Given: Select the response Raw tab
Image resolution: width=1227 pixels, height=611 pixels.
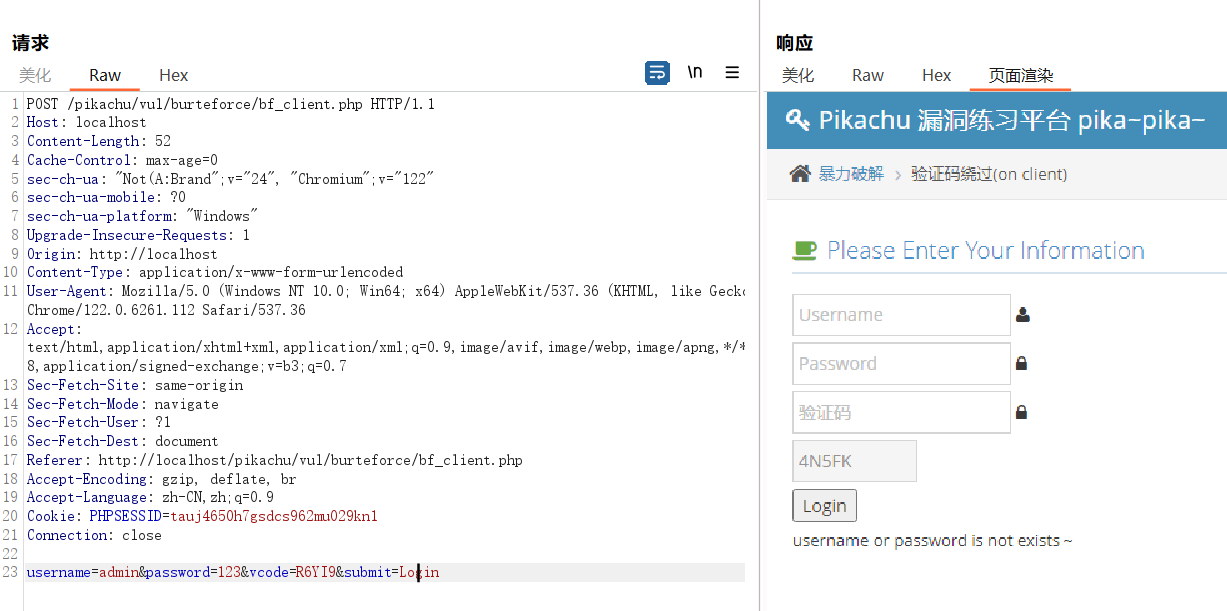Looking at the screenshot, I should 868,75.
